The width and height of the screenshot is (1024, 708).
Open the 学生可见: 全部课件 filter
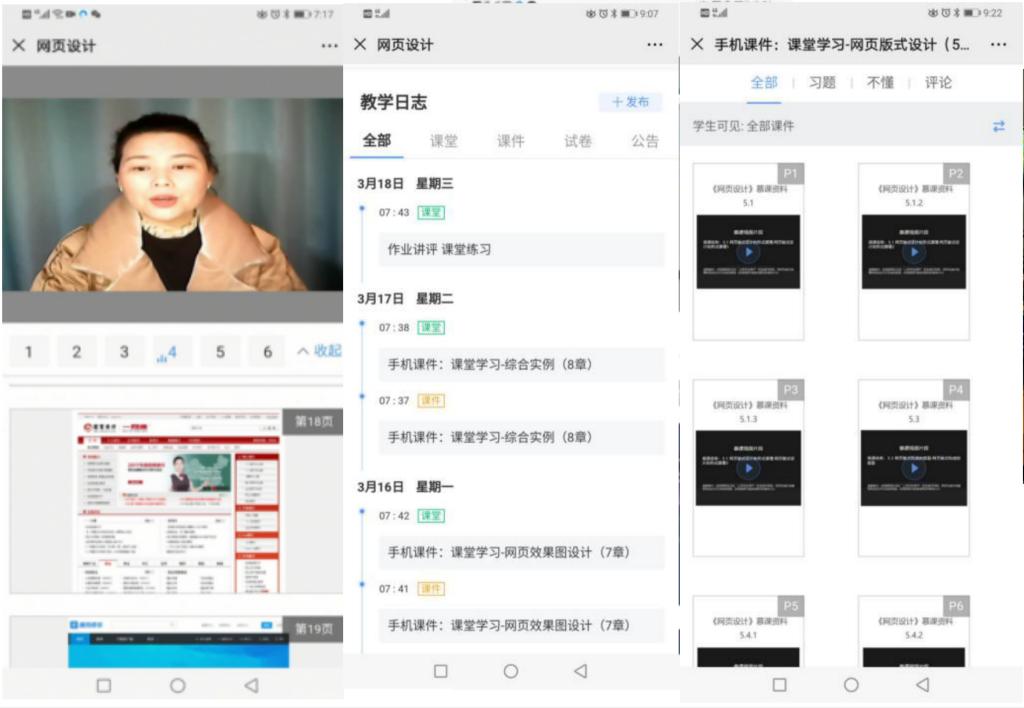click(x=744, y=126)
